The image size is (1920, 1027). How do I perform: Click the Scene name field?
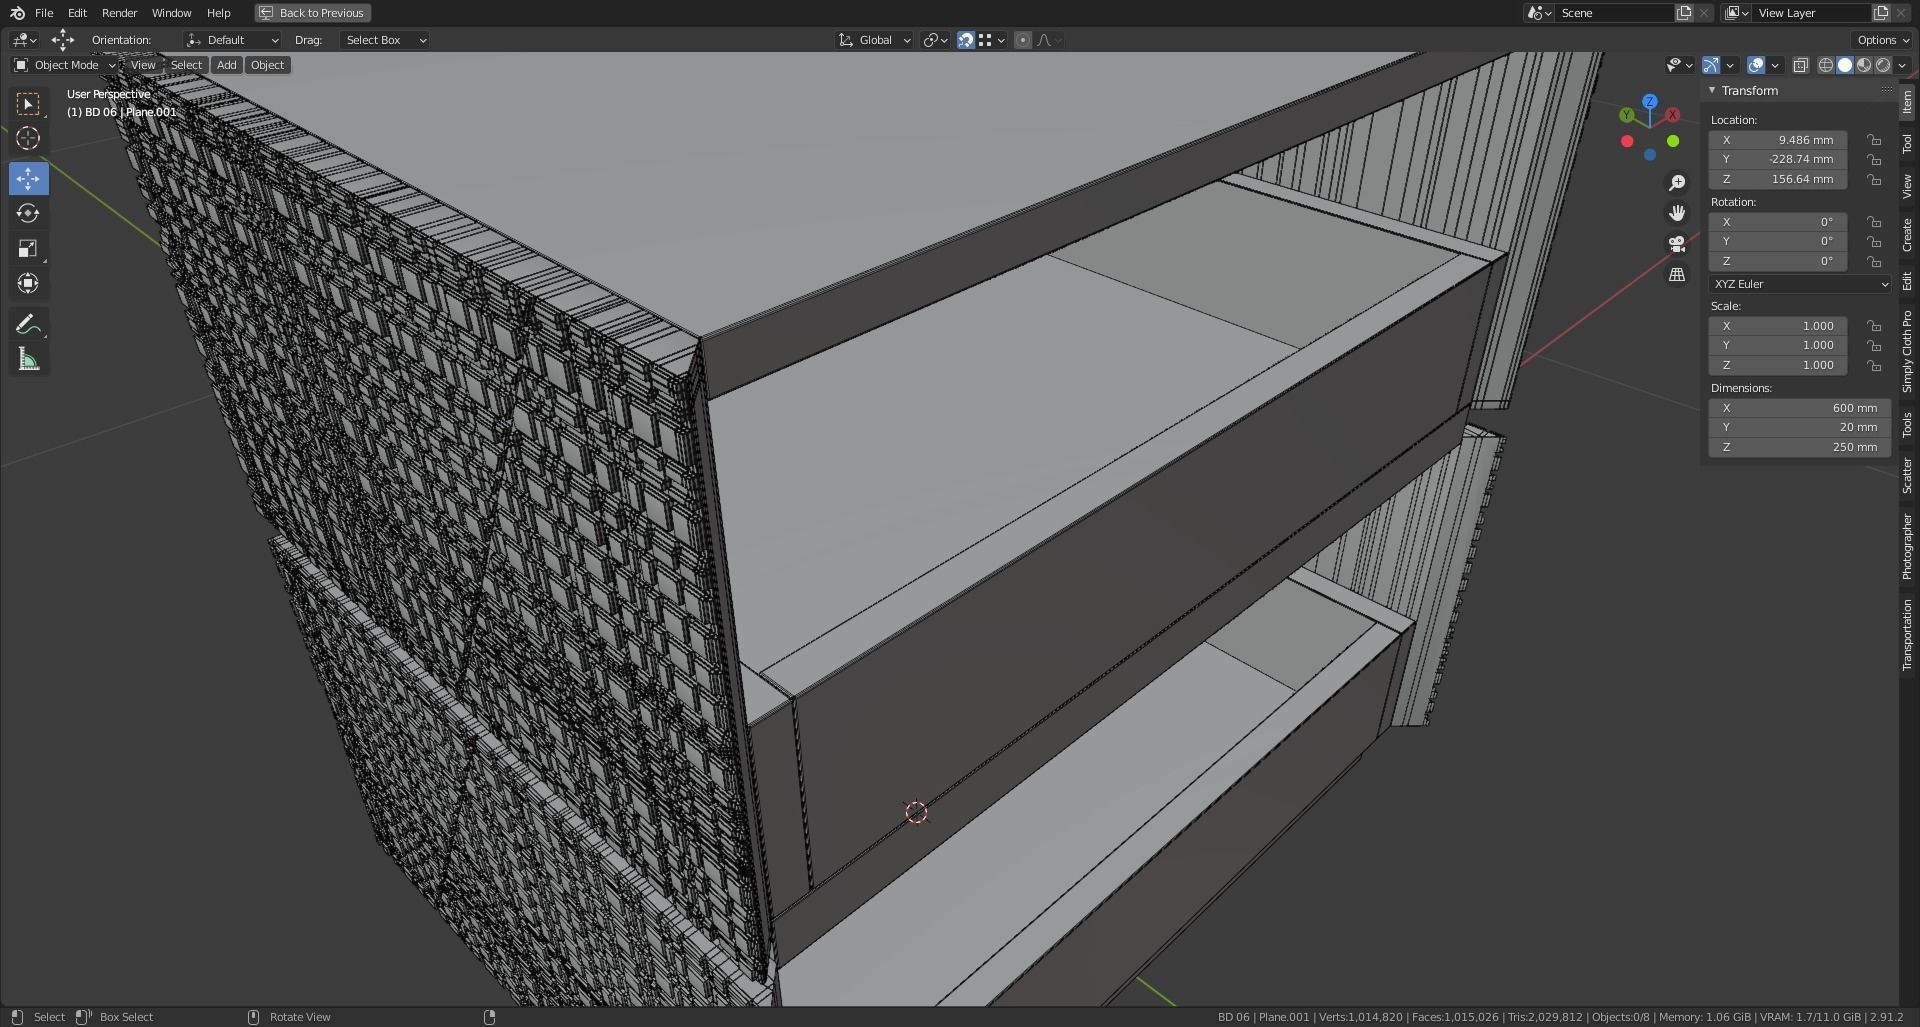pyautogui.click(x=1614, y=13)
